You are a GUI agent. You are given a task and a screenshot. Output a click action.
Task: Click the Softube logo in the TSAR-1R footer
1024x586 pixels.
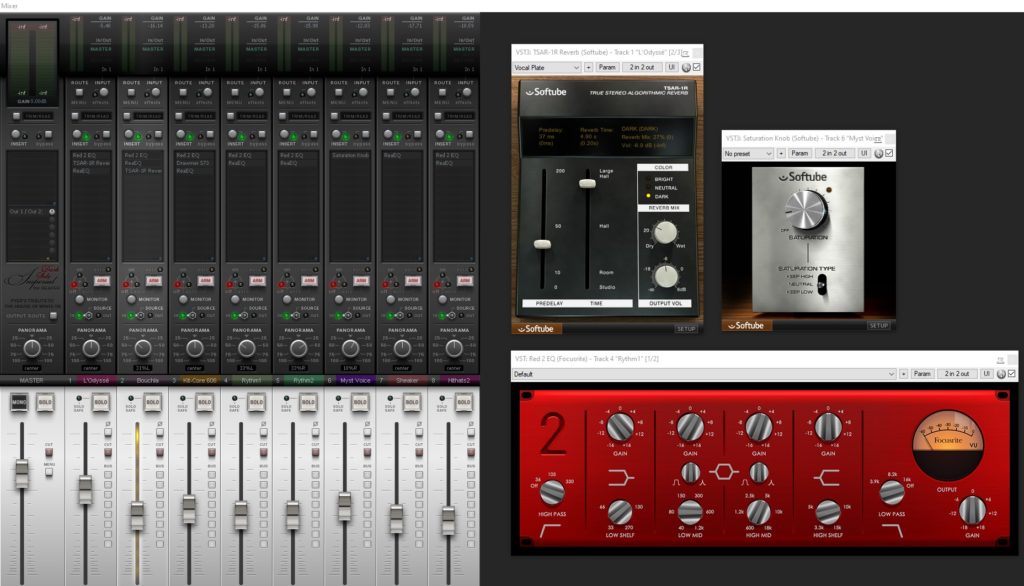[536, 329]
